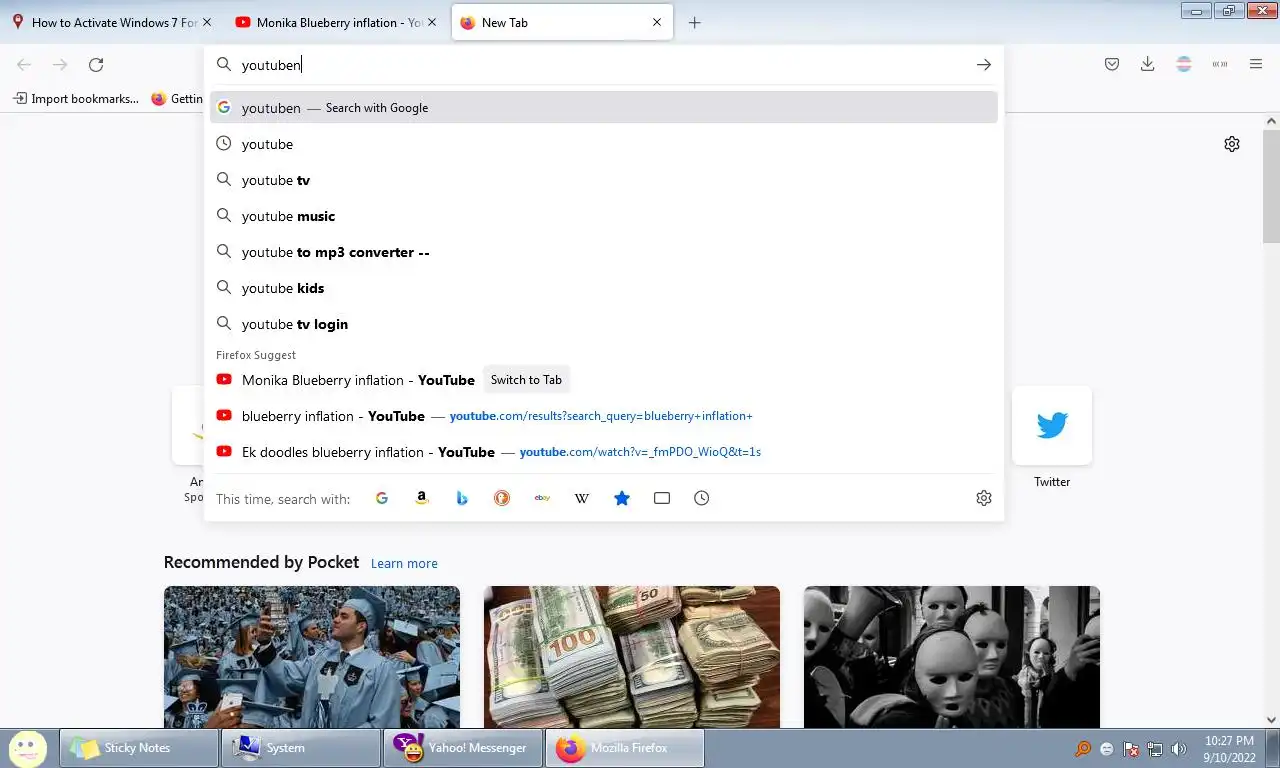Close the Monika Blueberry inflation tab
The height and width of the screenshot is (768, 1280).
click(432, 22)
